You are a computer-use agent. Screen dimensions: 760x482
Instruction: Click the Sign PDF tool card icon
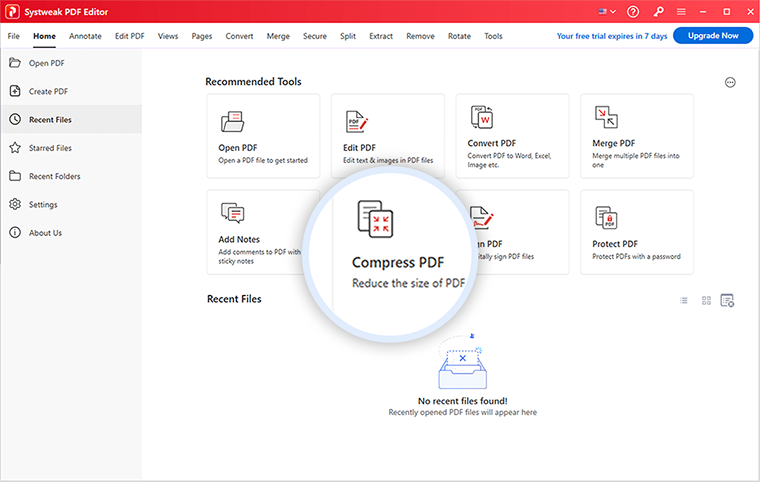(482, 217)
